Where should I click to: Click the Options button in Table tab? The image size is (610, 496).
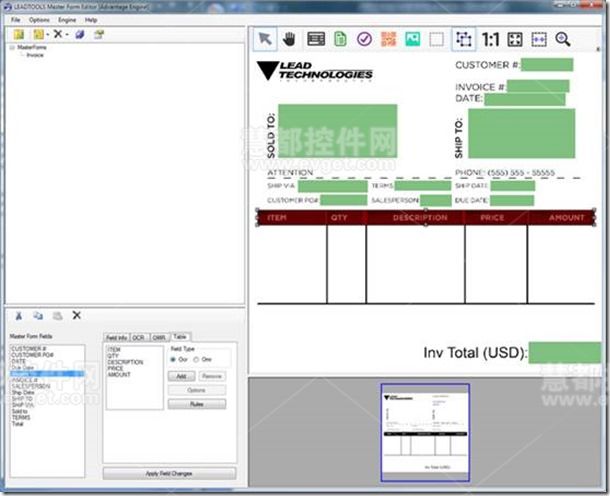tap(196, 390)
